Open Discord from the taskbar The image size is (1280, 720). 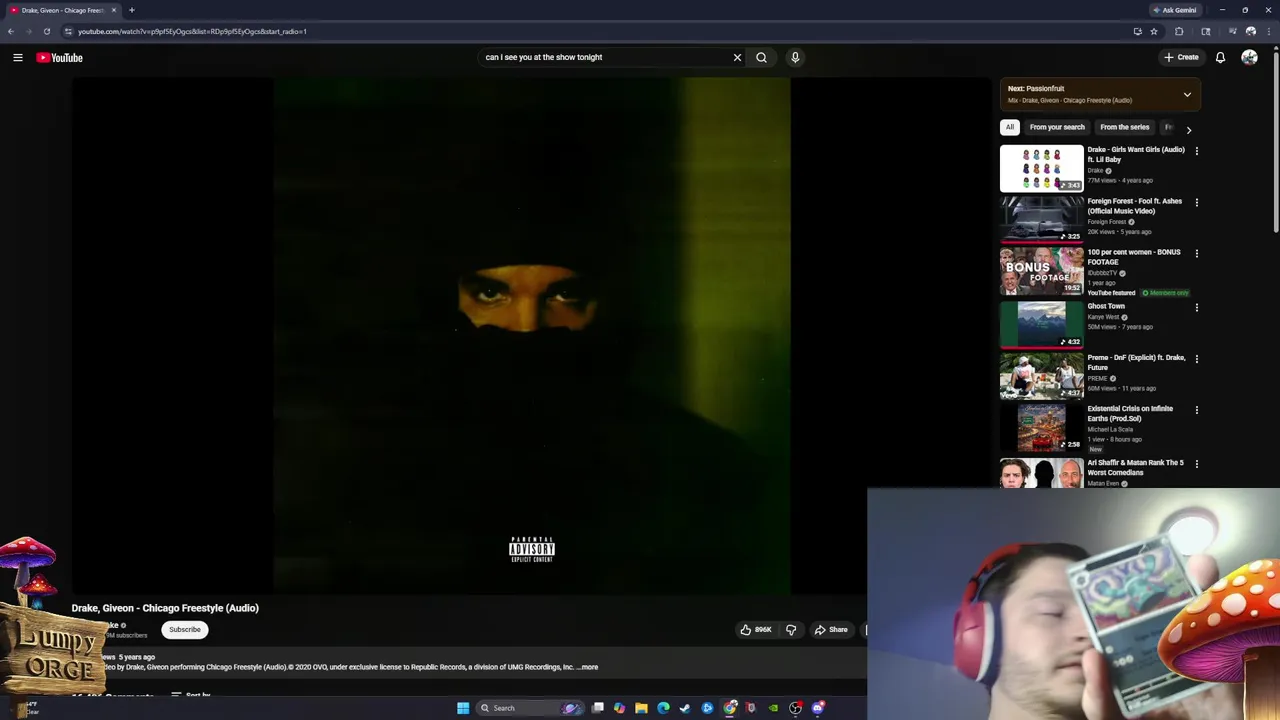tap(818, 708)
